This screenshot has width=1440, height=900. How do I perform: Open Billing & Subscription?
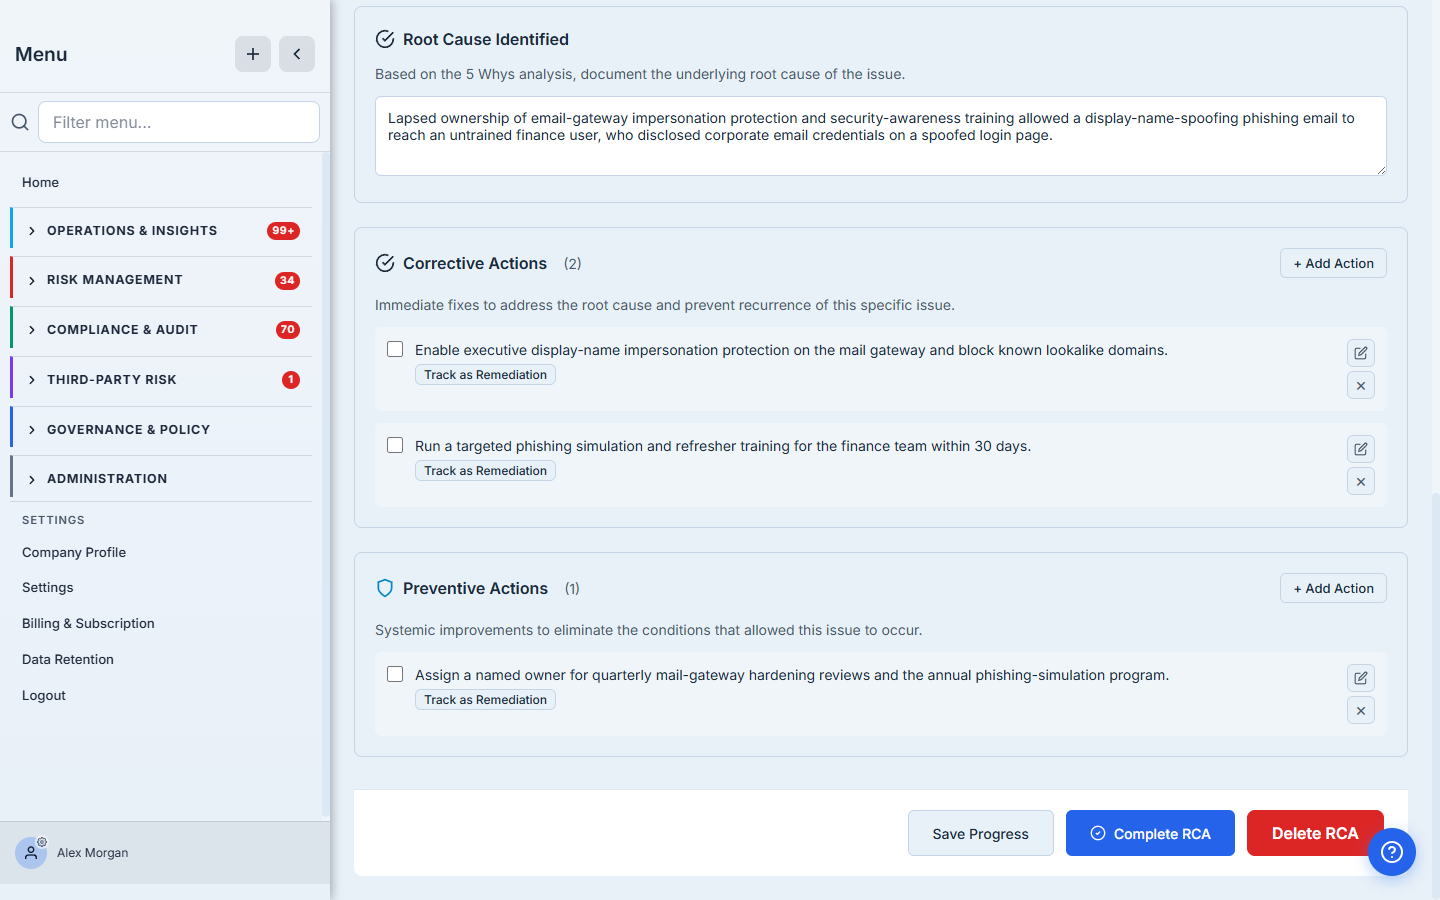[x=88, y=623]
